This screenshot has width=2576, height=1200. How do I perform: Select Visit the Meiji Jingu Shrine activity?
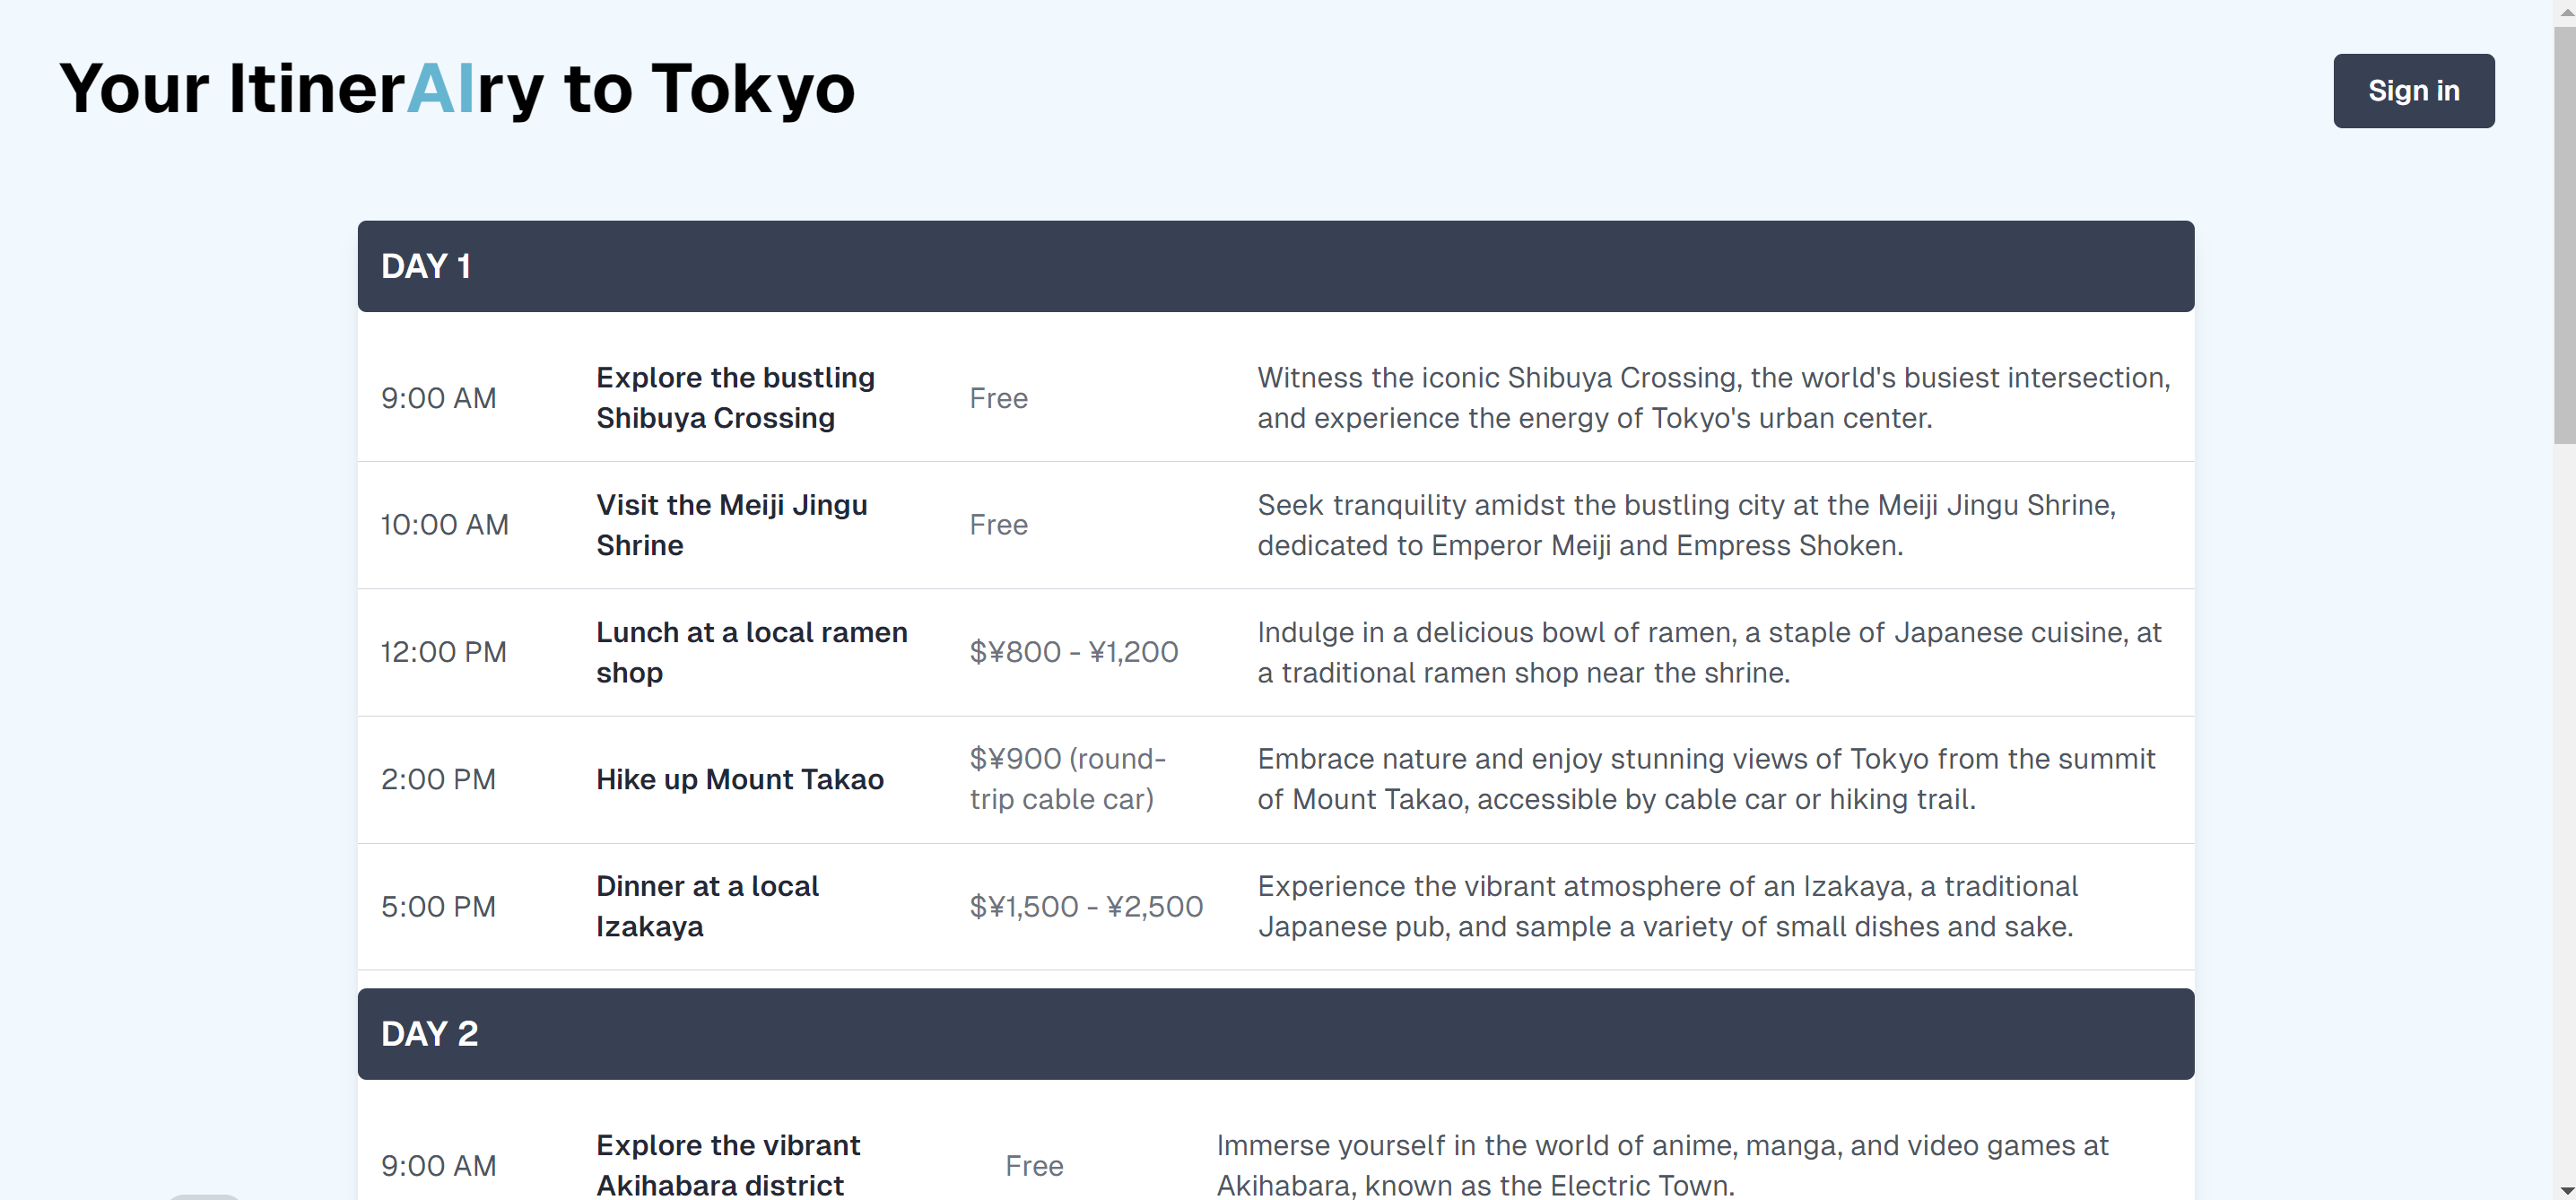point(731,525)
